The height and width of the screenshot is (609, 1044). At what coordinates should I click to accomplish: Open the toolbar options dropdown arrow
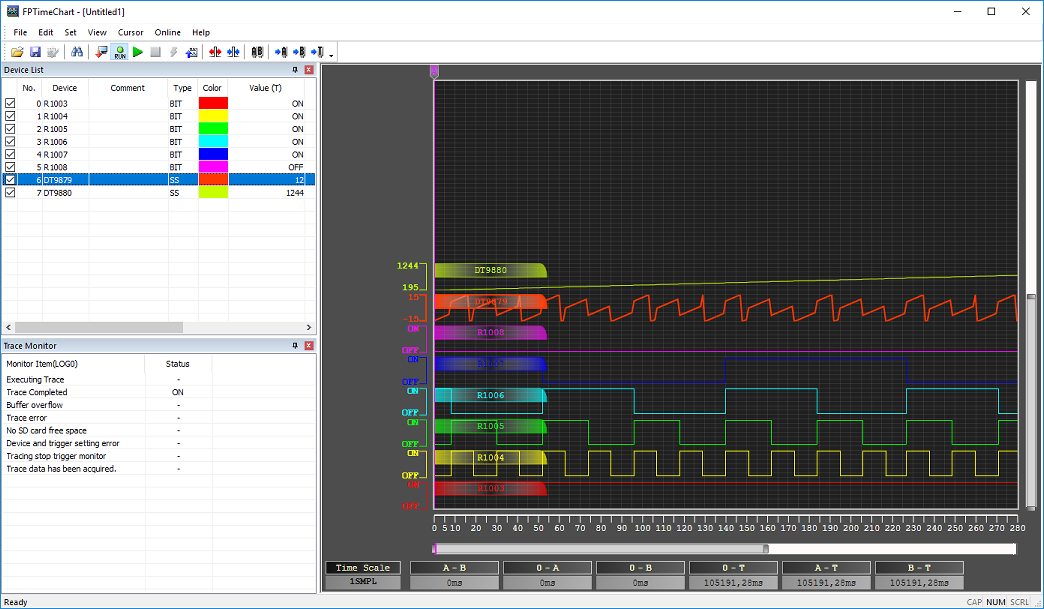(x=331, y=54)
